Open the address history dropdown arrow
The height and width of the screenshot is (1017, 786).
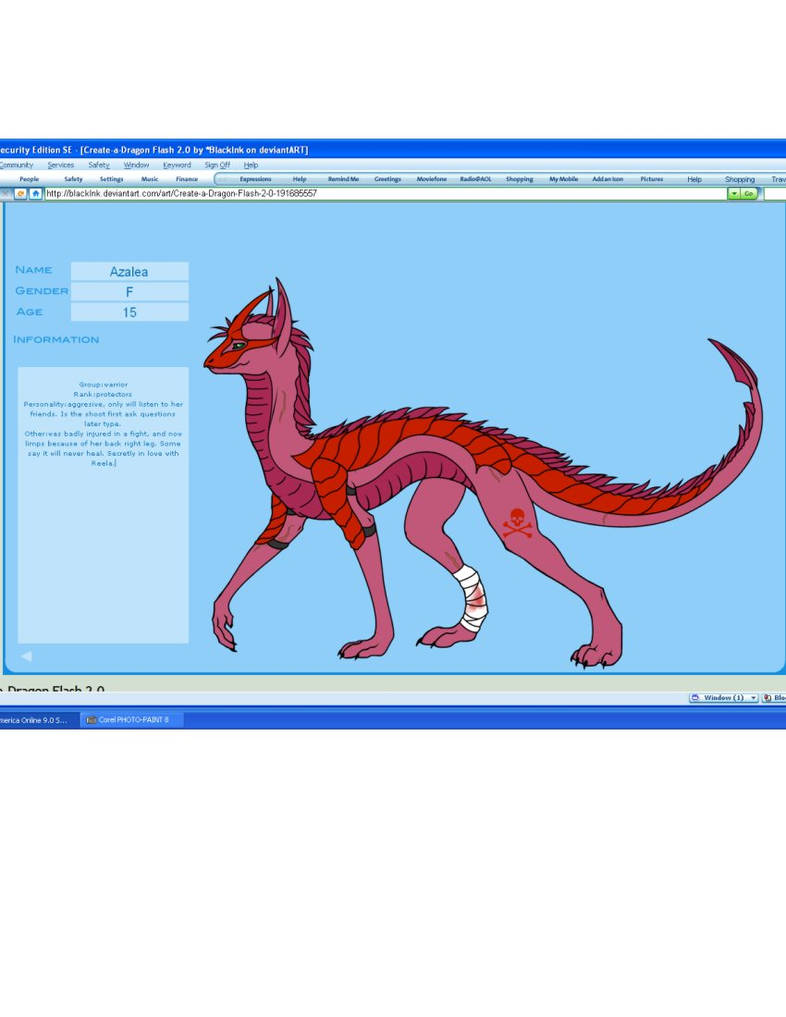[x=734, y=194]
